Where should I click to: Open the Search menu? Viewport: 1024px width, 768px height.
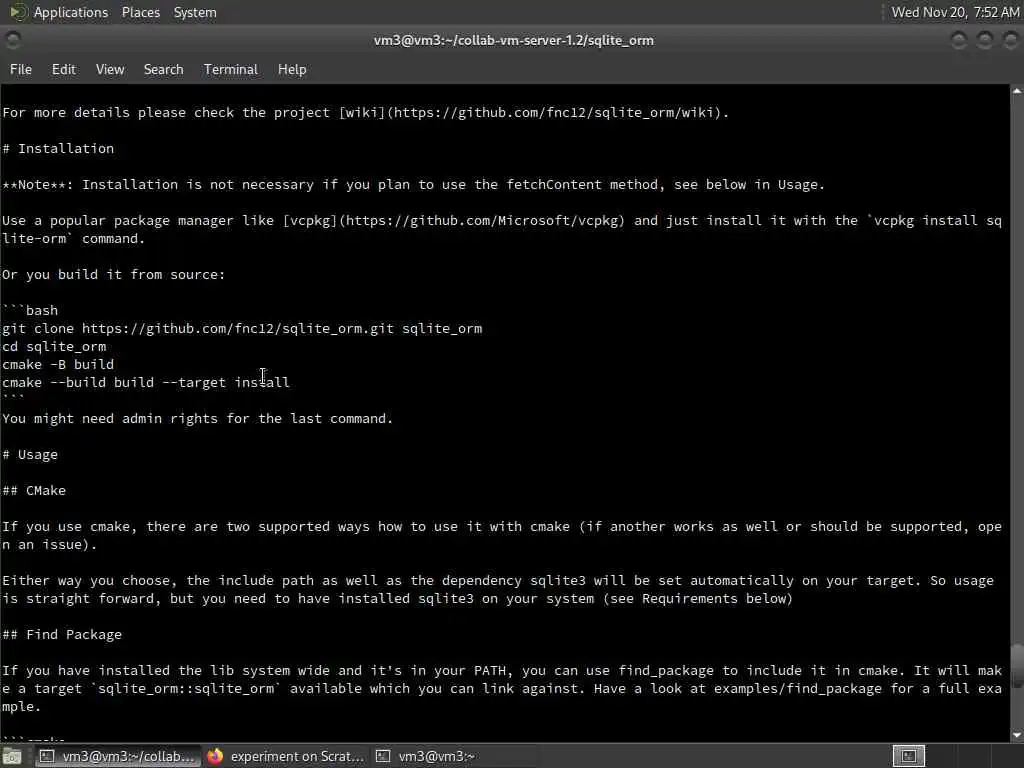[x=163, y=69]
